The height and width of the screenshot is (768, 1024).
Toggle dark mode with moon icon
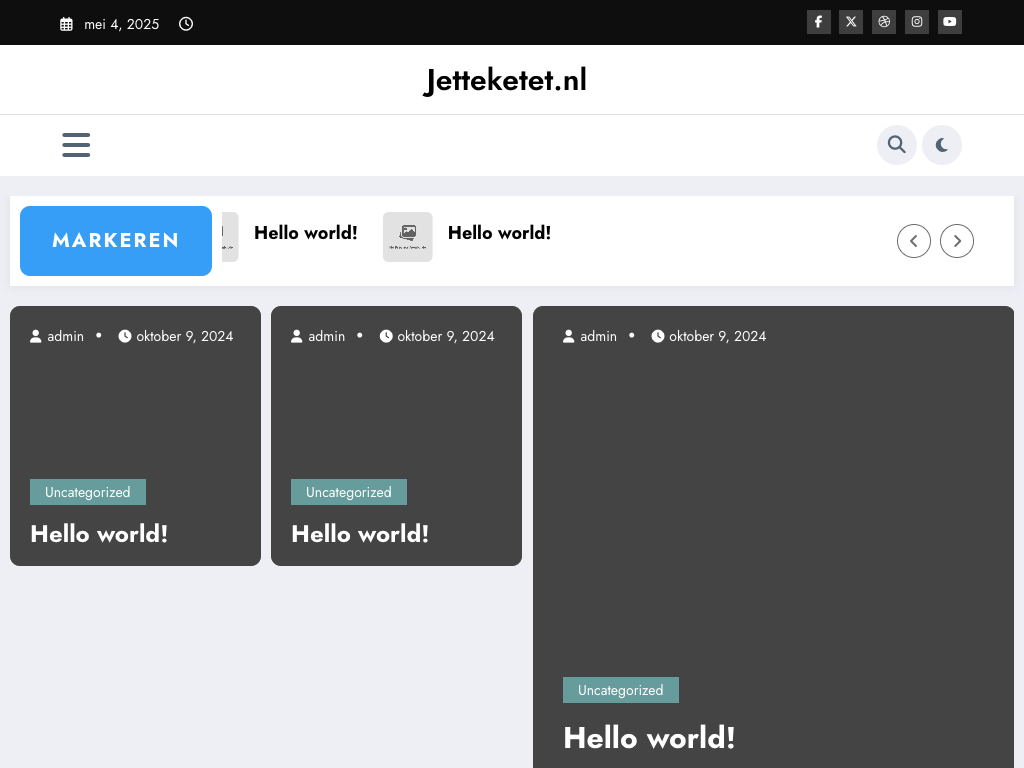click(x=942, y=145)
